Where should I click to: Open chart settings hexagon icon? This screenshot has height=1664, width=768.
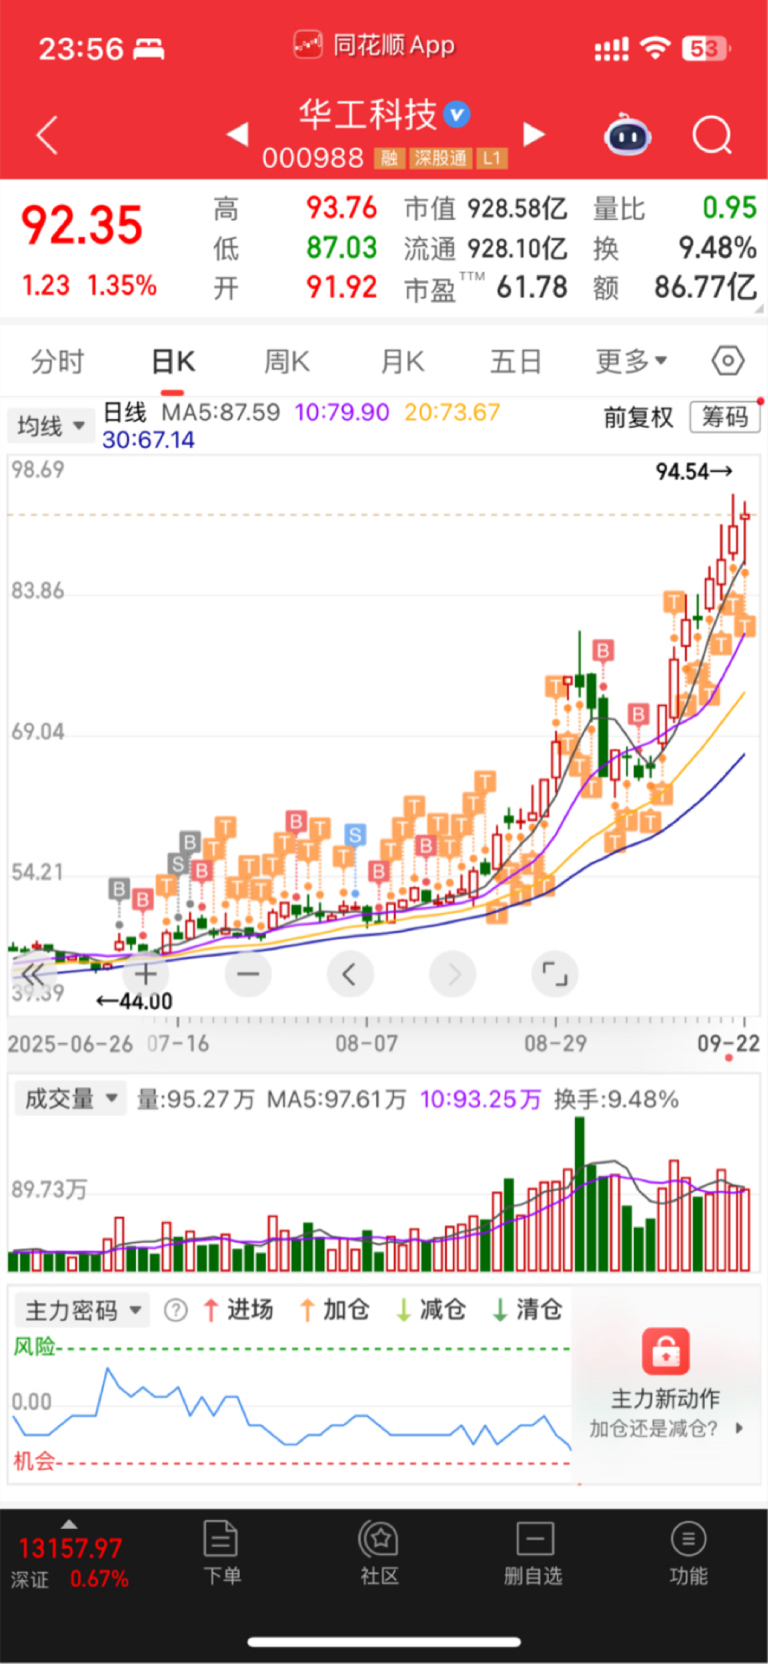728,360
